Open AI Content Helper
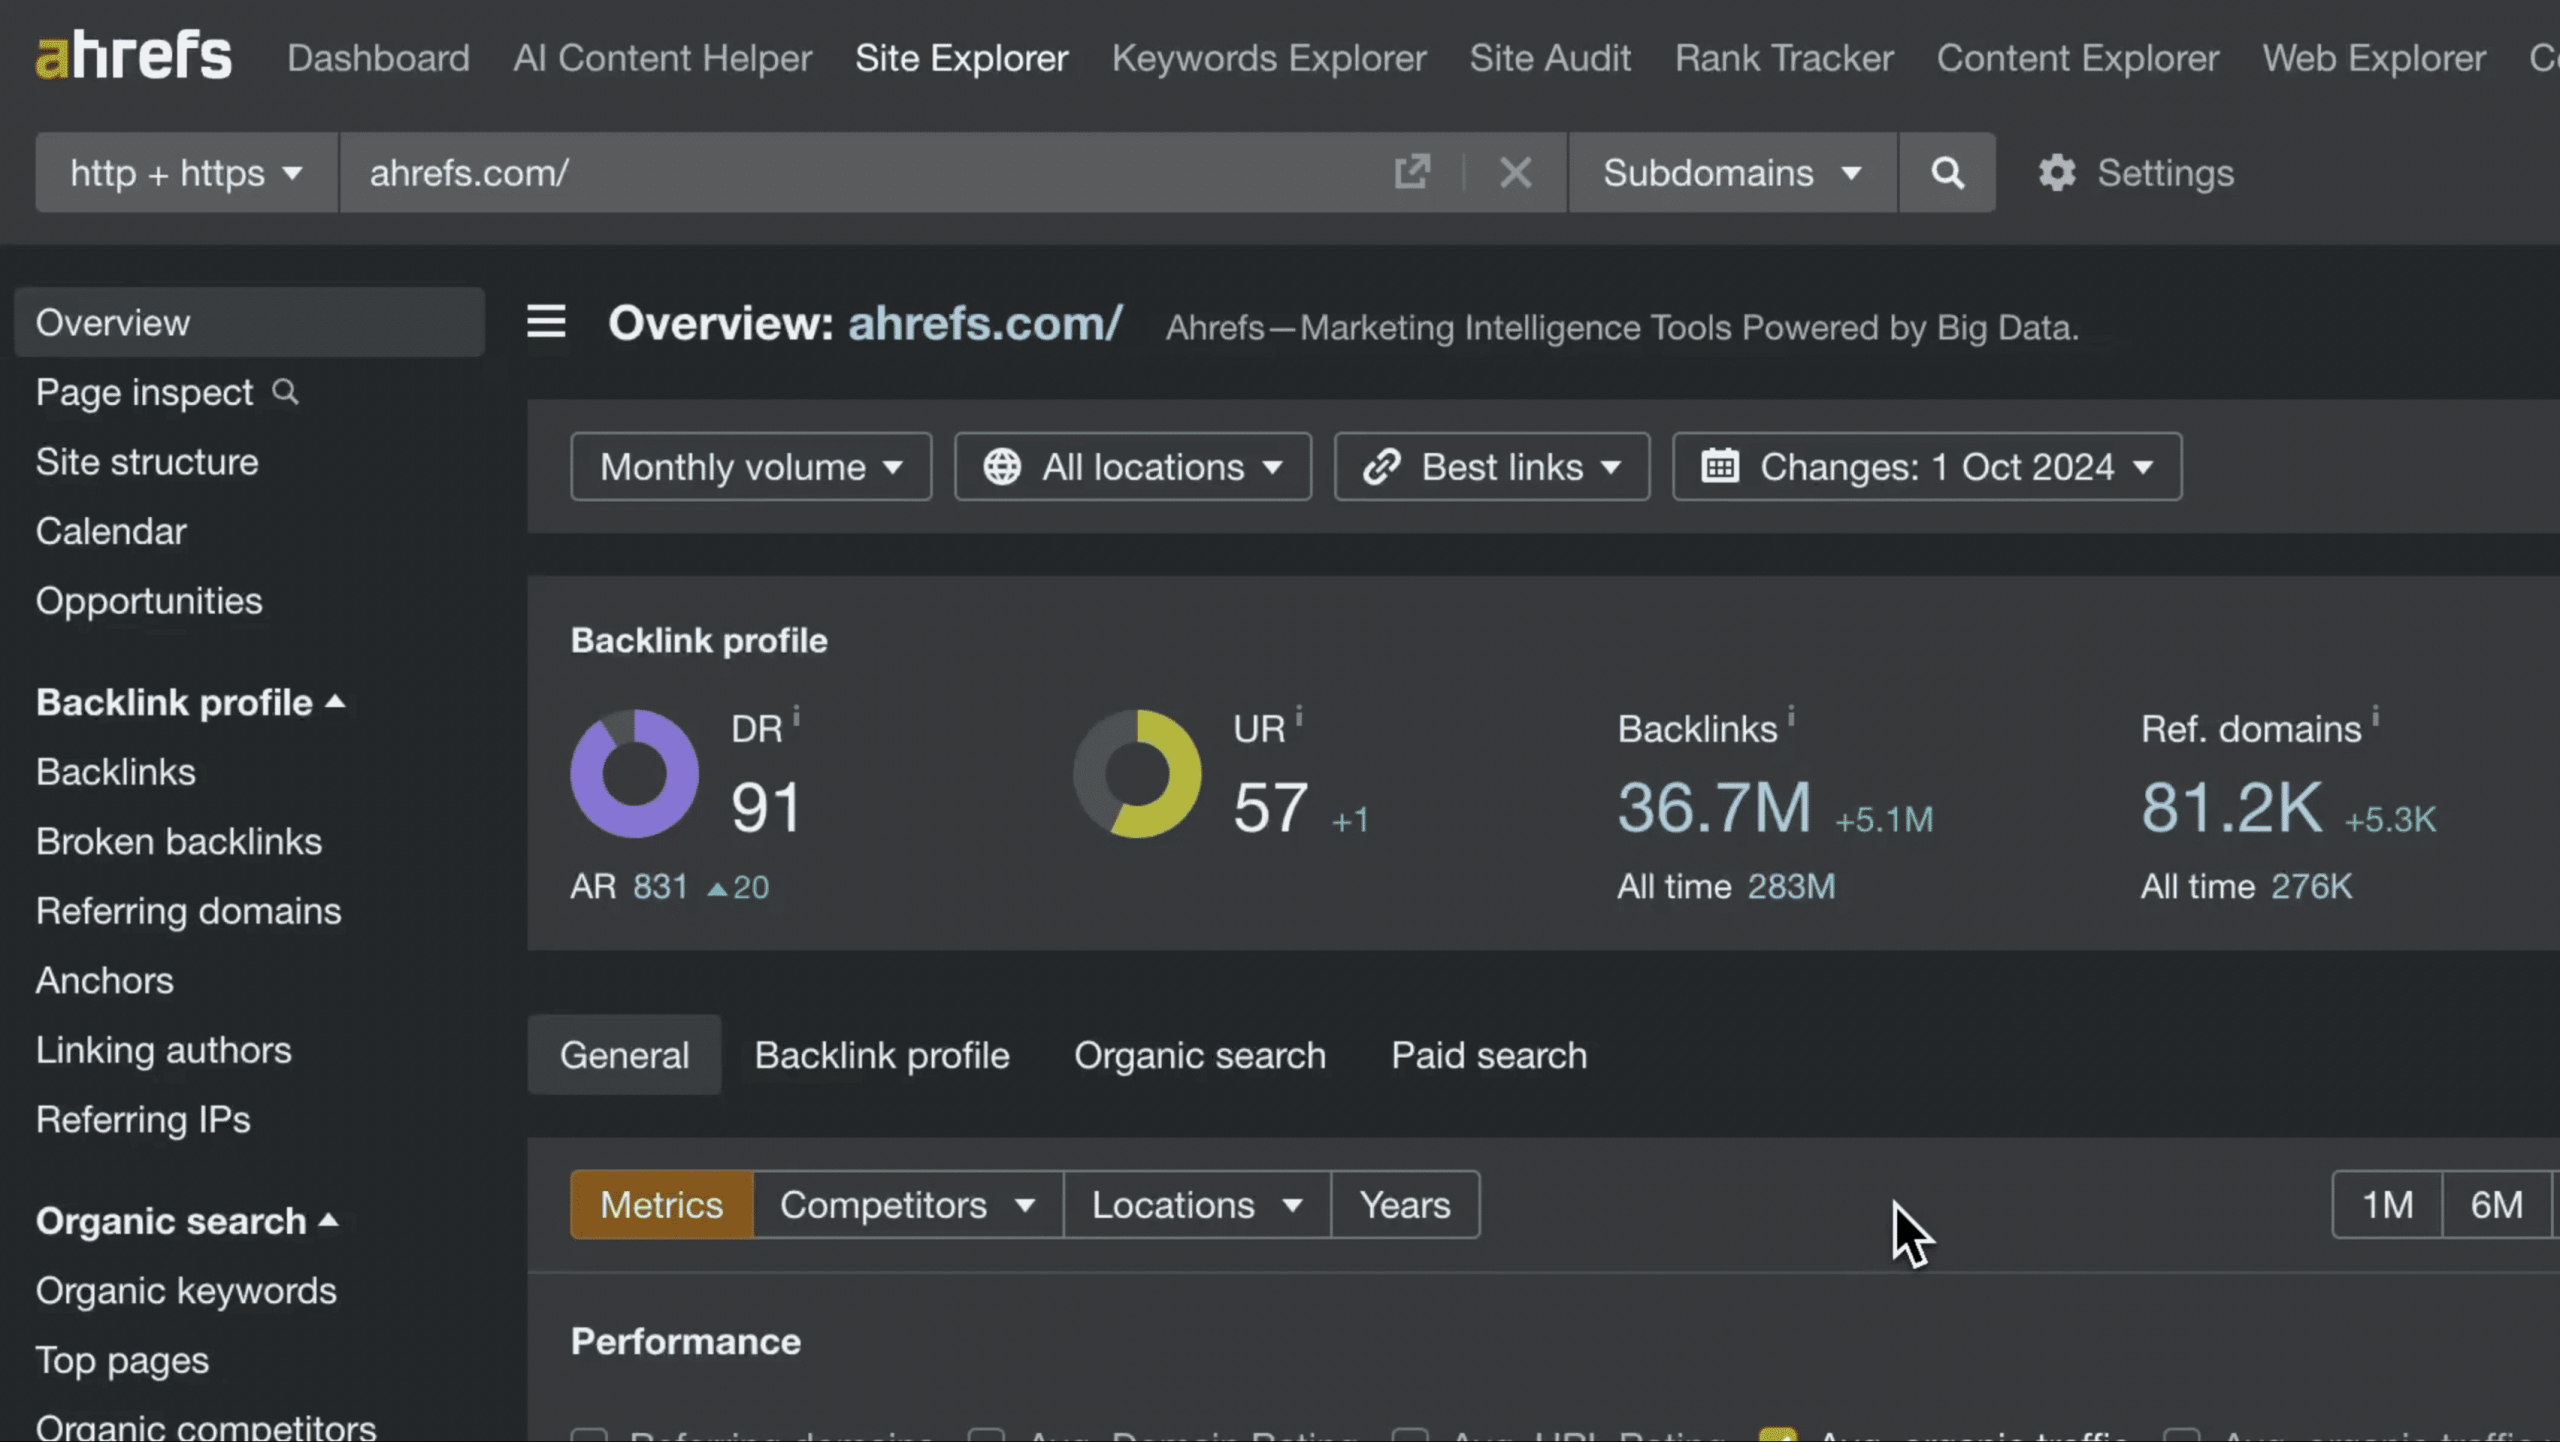This screenshot has height=1442, width=2560. (x=662, y=58)
